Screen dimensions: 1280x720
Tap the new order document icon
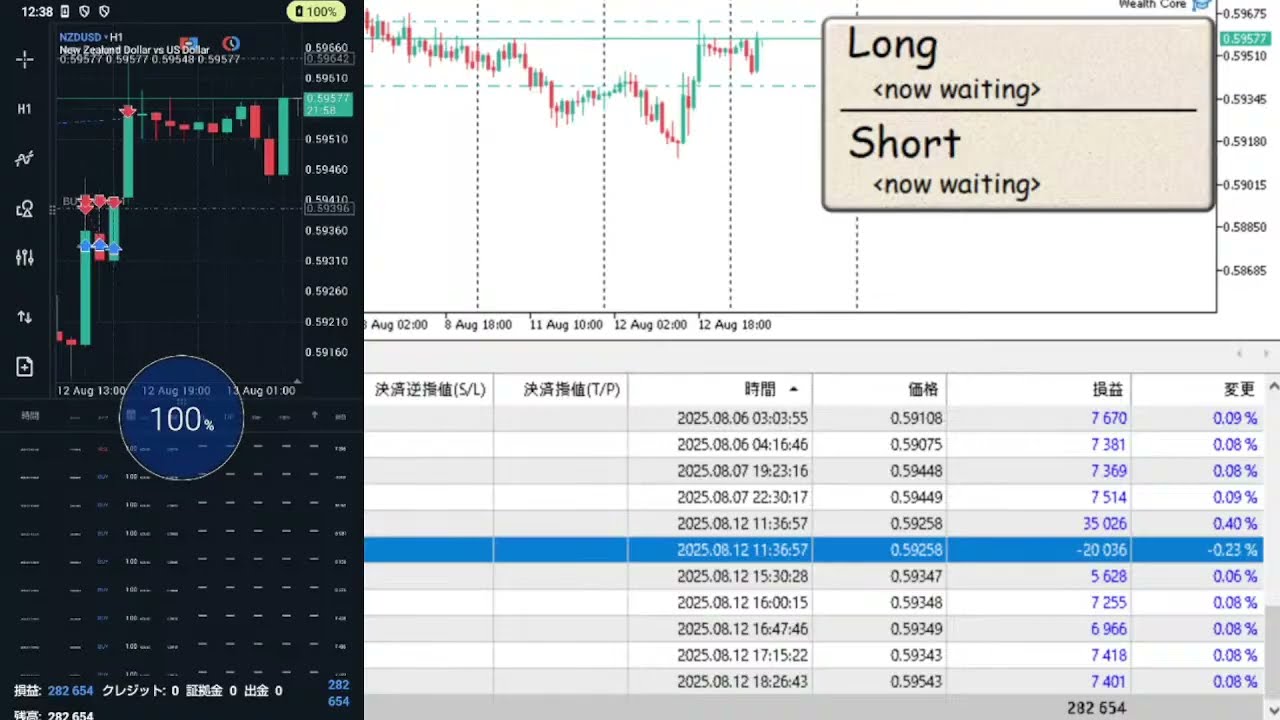coord(25,367)
